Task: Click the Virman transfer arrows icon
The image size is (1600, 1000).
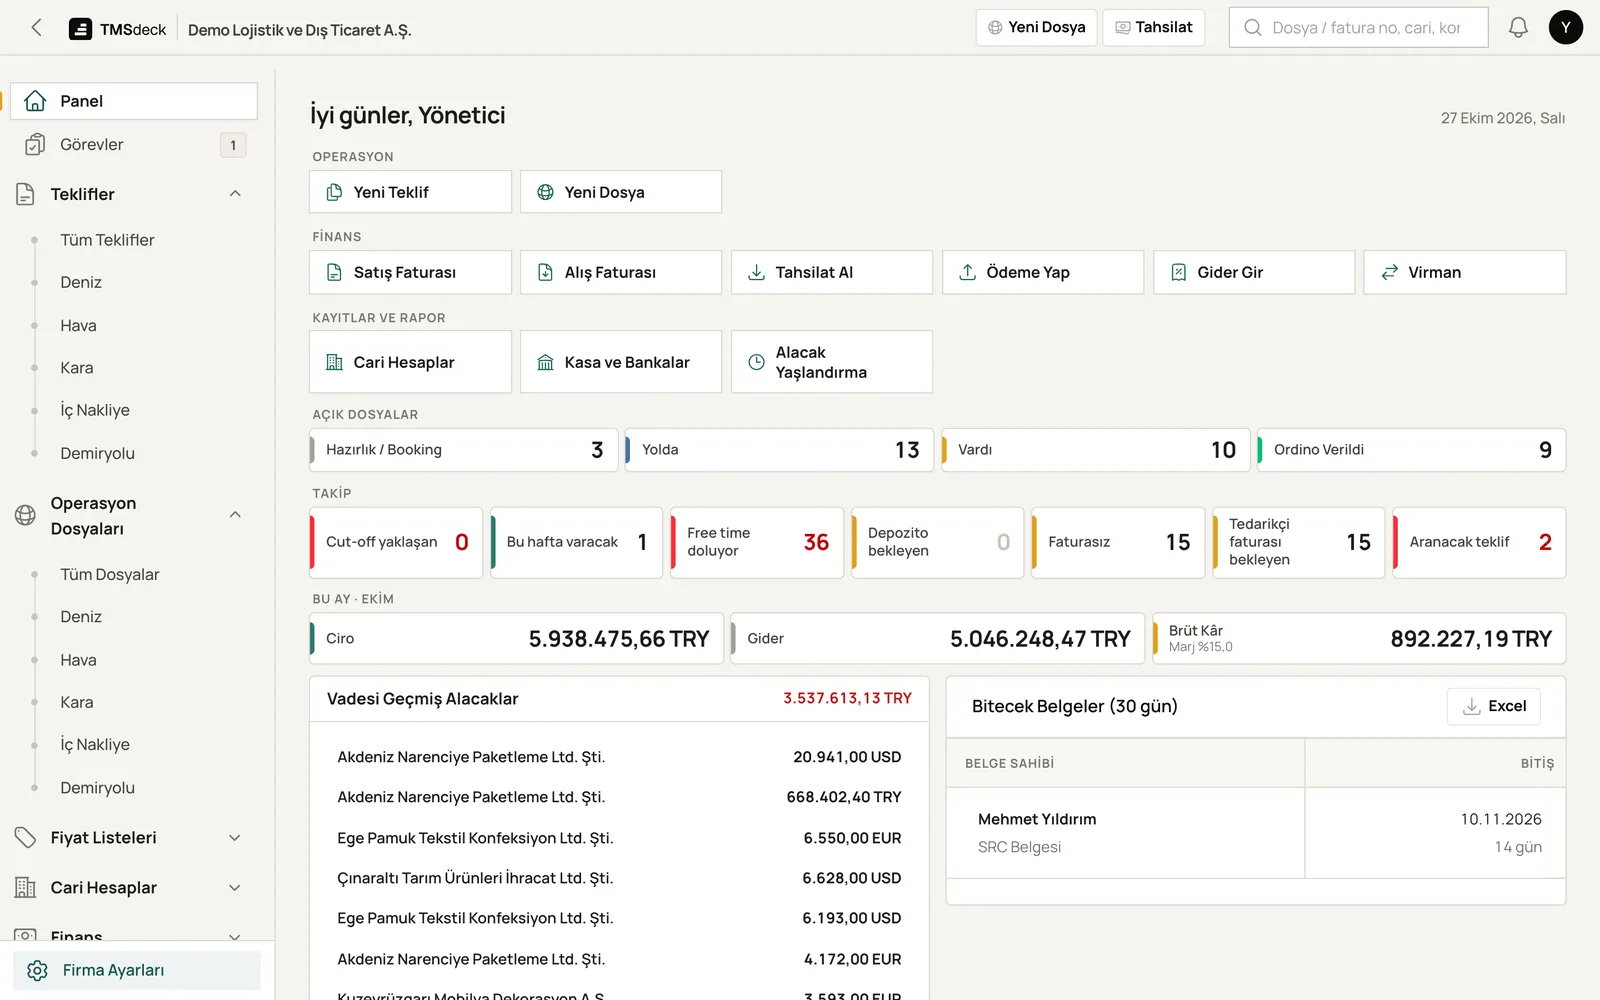Action: [1389, 272]
